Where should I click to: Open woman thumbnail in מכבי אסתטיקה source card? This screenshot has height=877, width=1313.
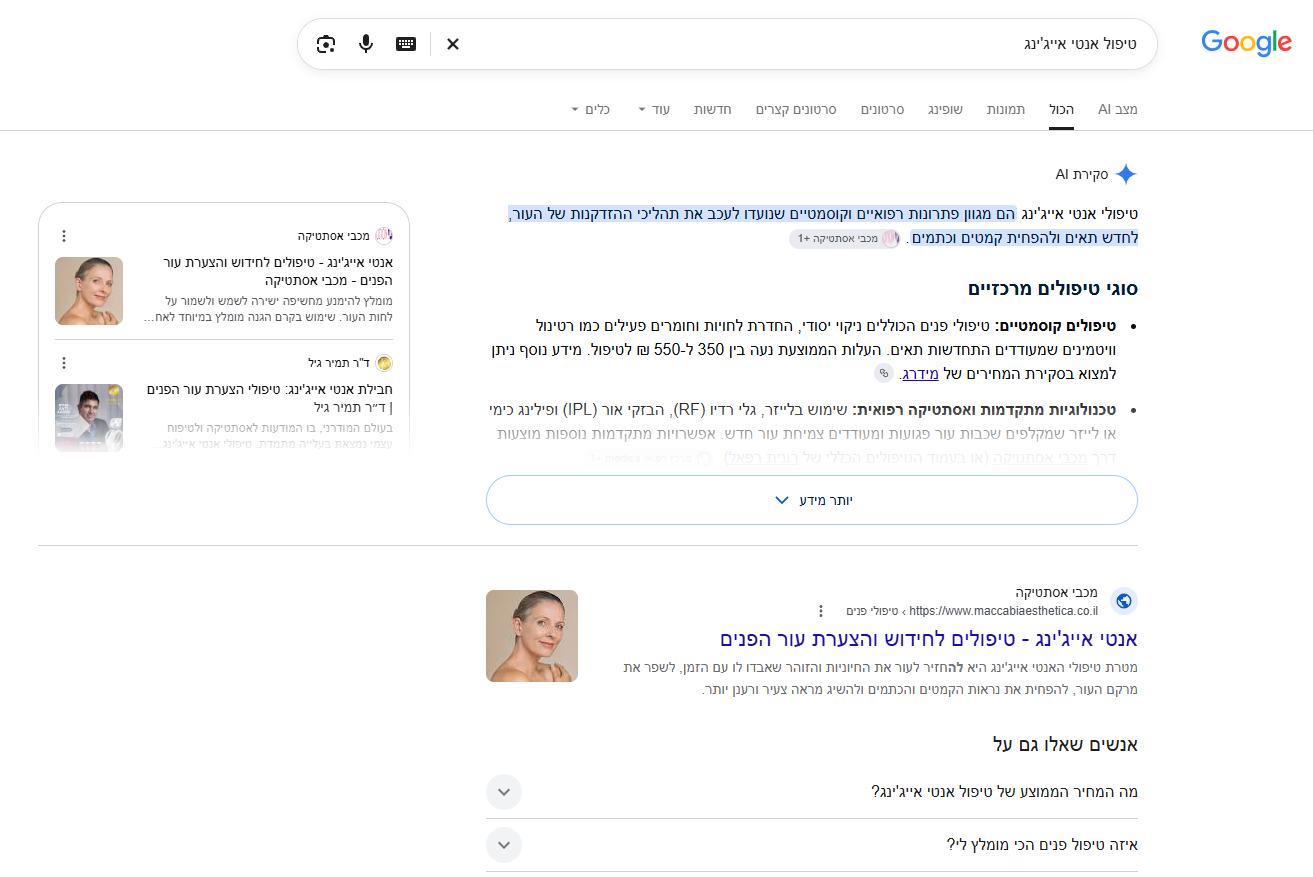pos(89,291)
